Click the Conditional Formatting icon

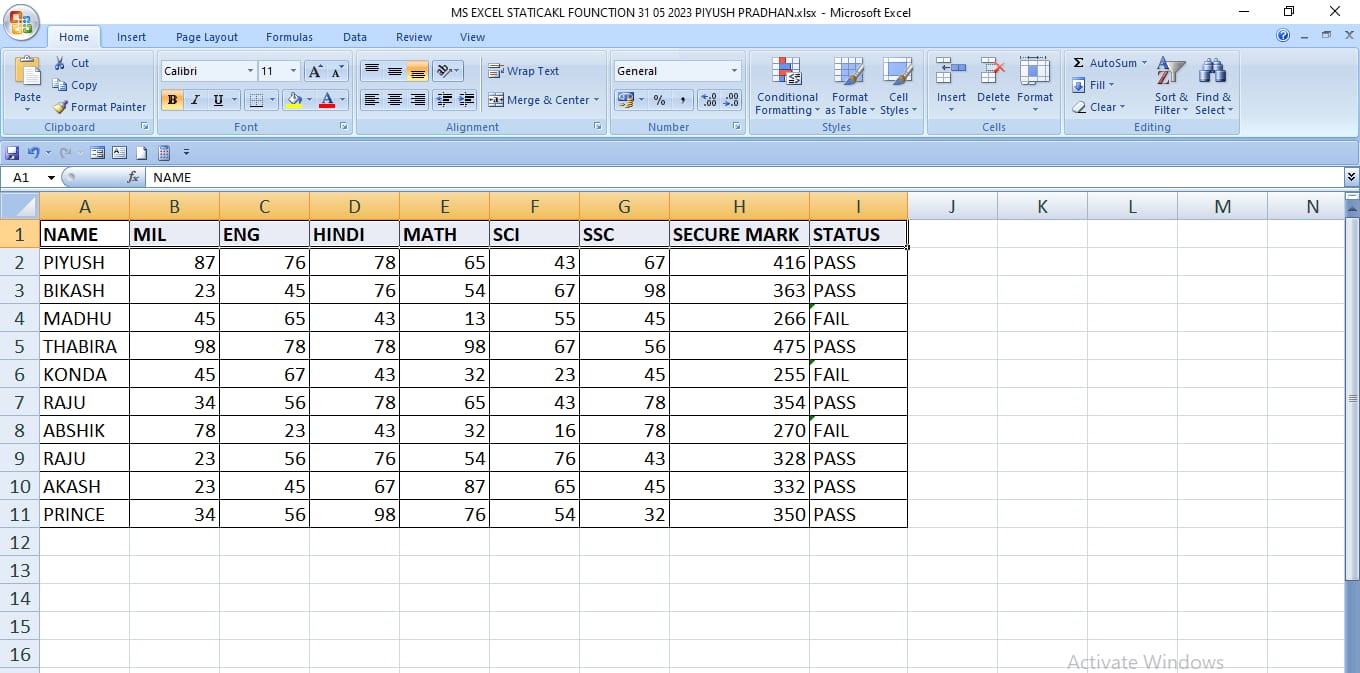[786, 73]
